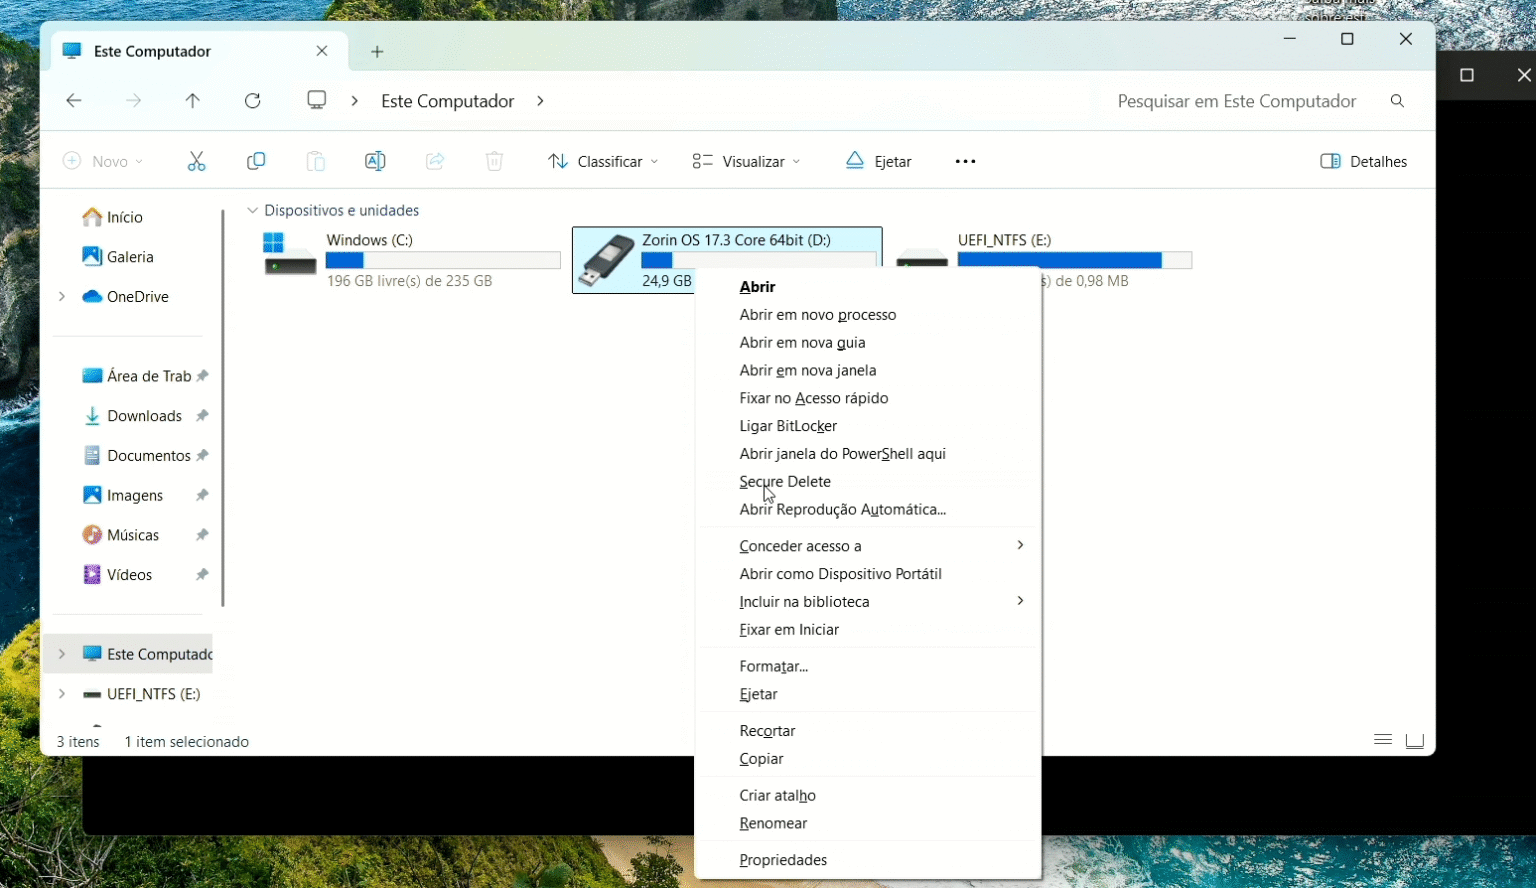Open the Classificar sort dropdown
Image resolution: width=1536 pixels, height=888 pixels.
[603, 161]
